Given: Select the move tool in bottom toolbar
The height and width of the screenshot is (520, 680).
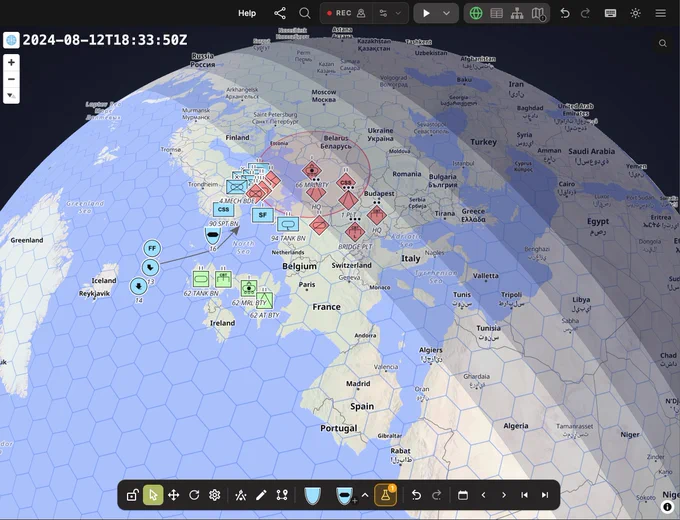Looking at the screenshot, I should point(173,495).
